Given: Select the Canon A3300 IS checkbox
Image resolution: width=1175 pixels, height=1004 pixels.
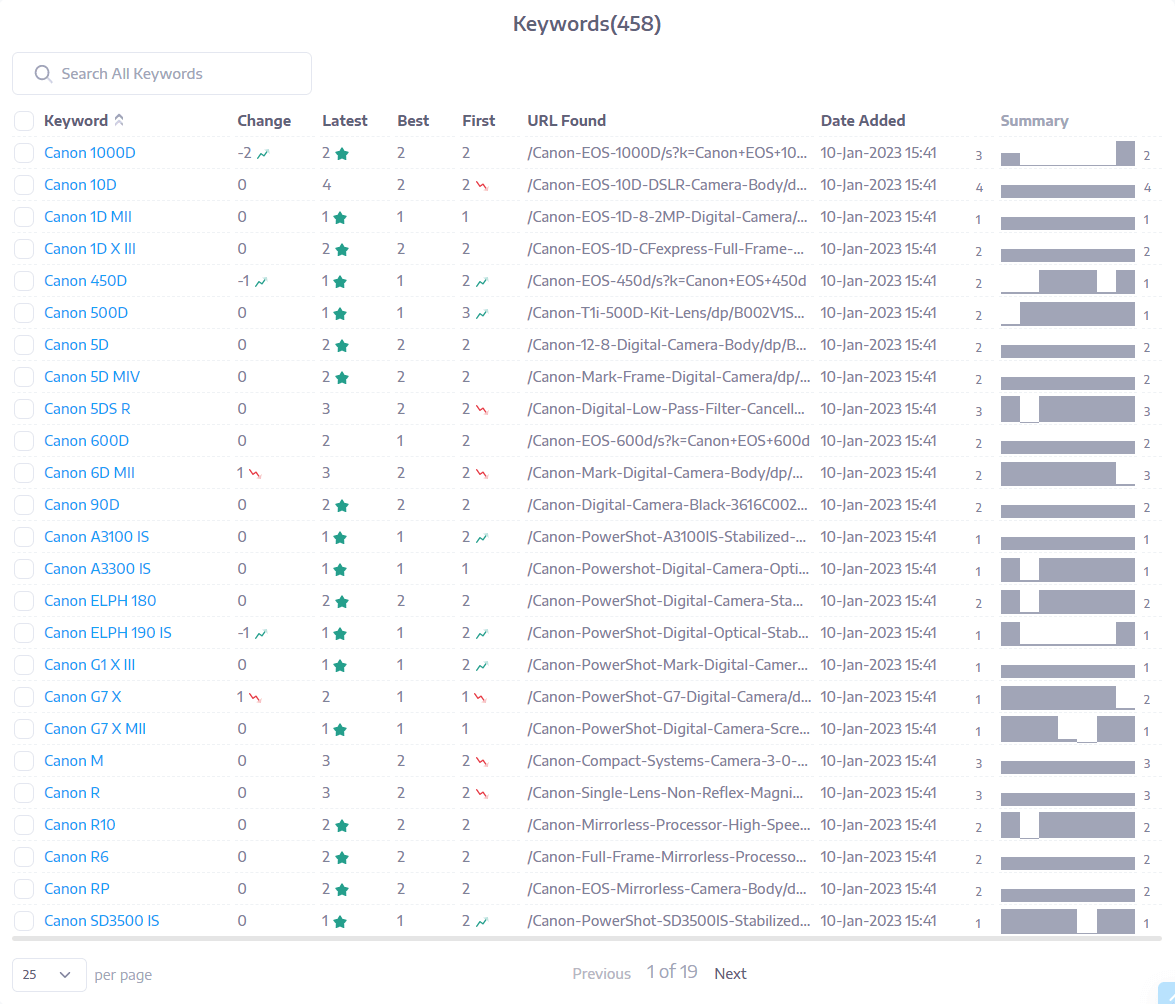Looking at the screenshot, I should (24, 569).
